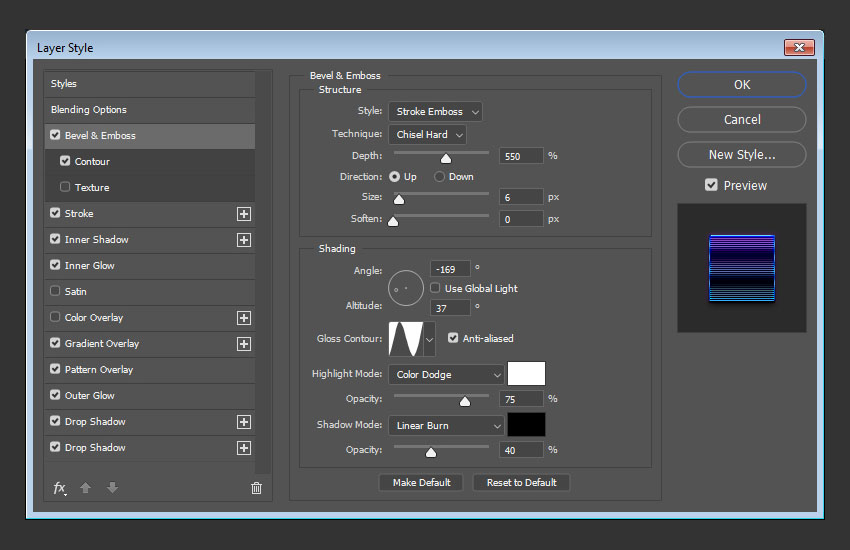850x550 pixels.
Task: Click the plus icon beside Color Overlay
Action: [243, 318]
